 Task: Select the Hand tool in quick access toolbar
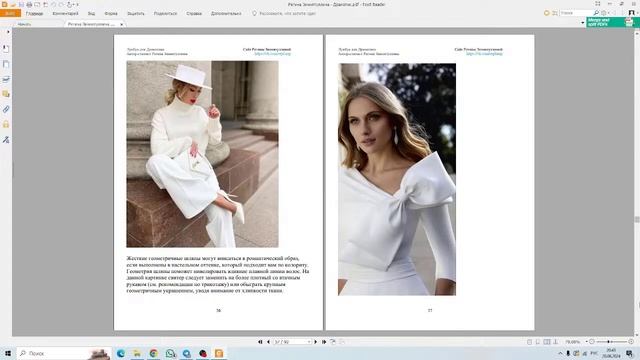pos(70,4)
